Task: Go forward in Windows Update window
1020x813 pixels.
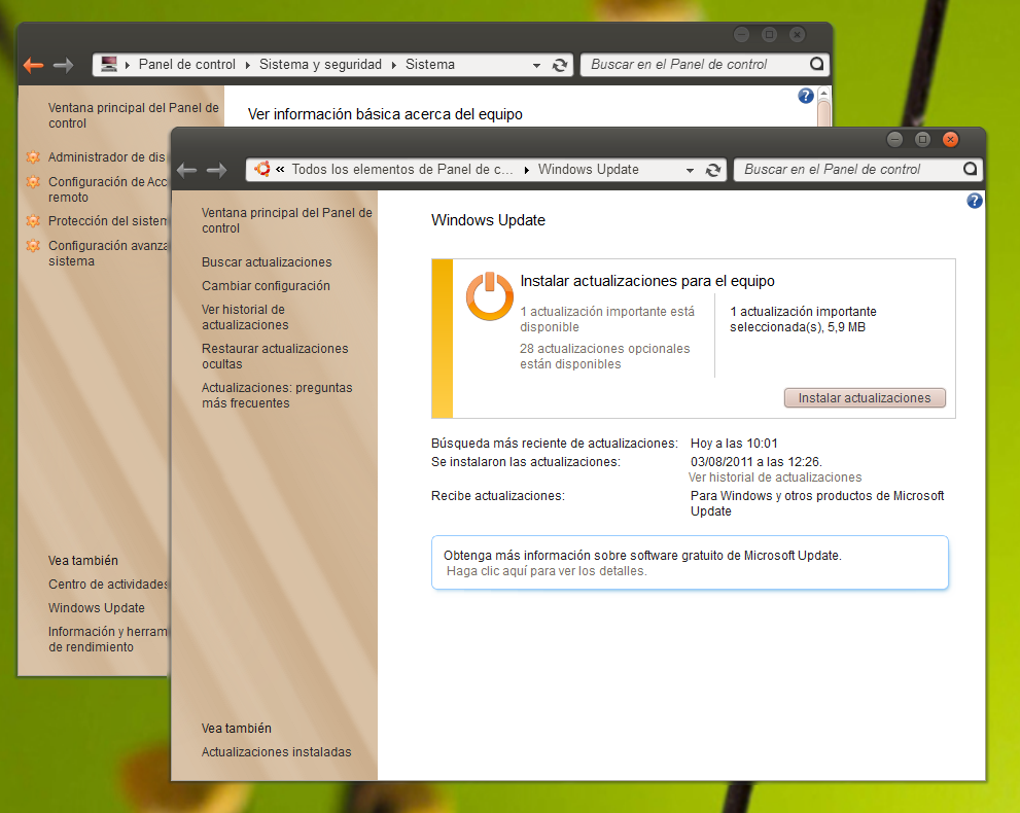Action: [x=217, y=170]
